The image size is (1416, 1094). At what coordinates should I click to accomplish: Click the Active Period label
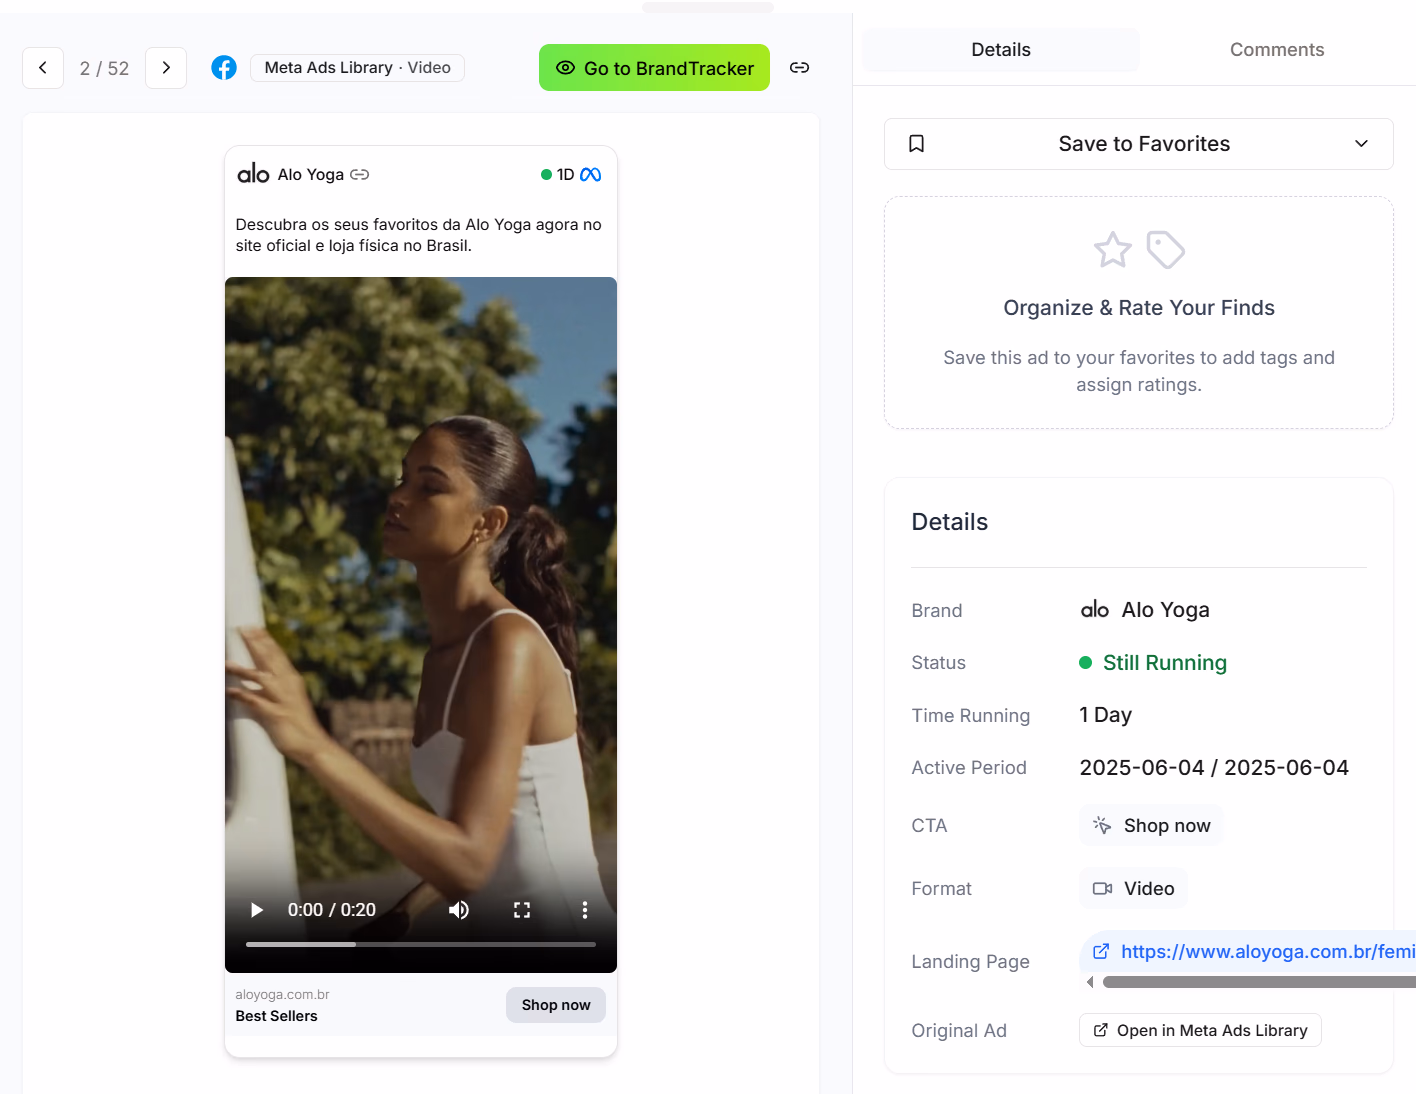coord(969,768)
